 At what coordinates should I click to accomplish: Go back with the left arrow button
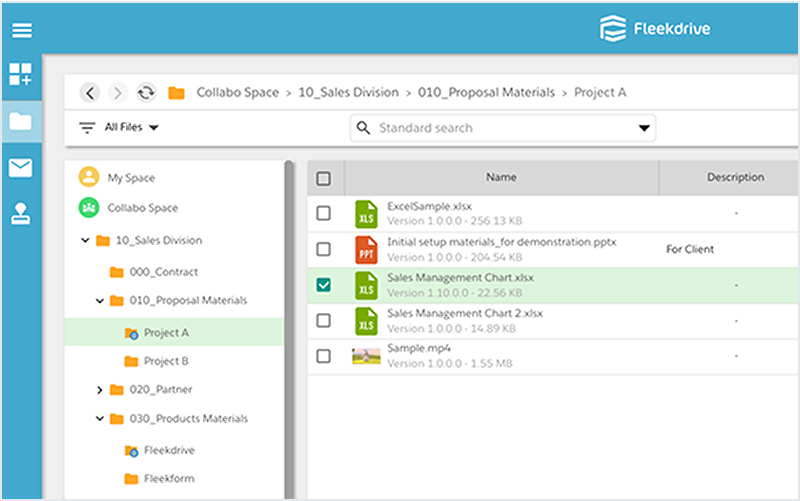[x=90, y=93]
